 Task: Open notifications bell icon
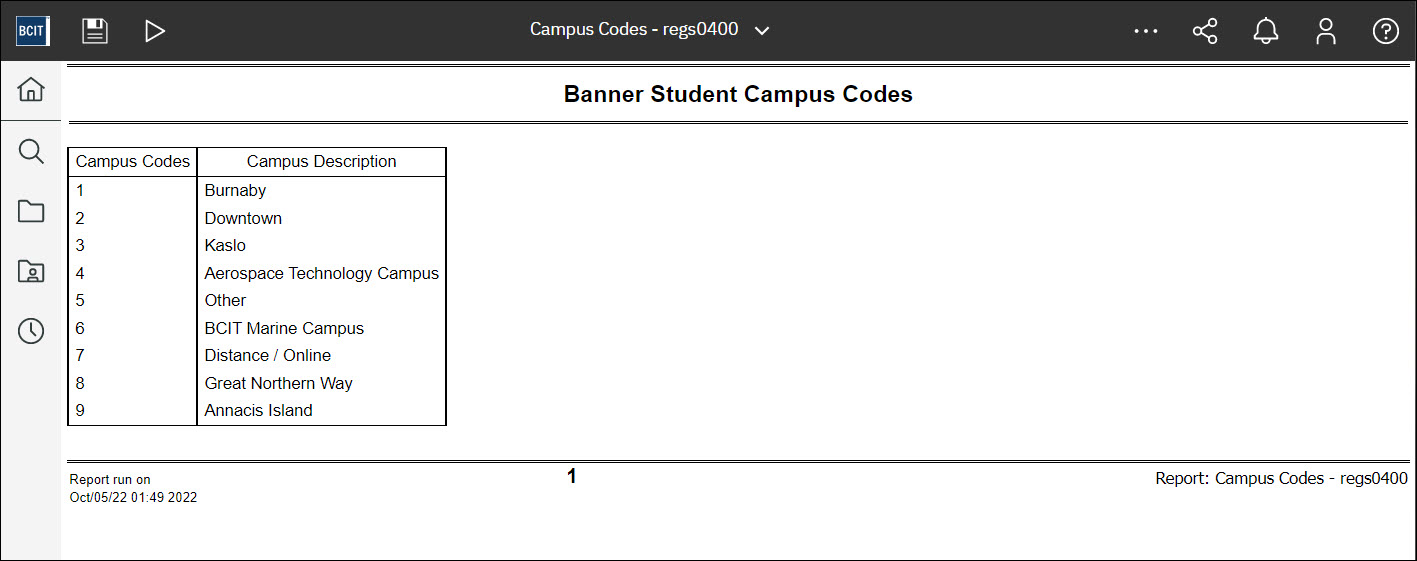tap(1266, 31)
